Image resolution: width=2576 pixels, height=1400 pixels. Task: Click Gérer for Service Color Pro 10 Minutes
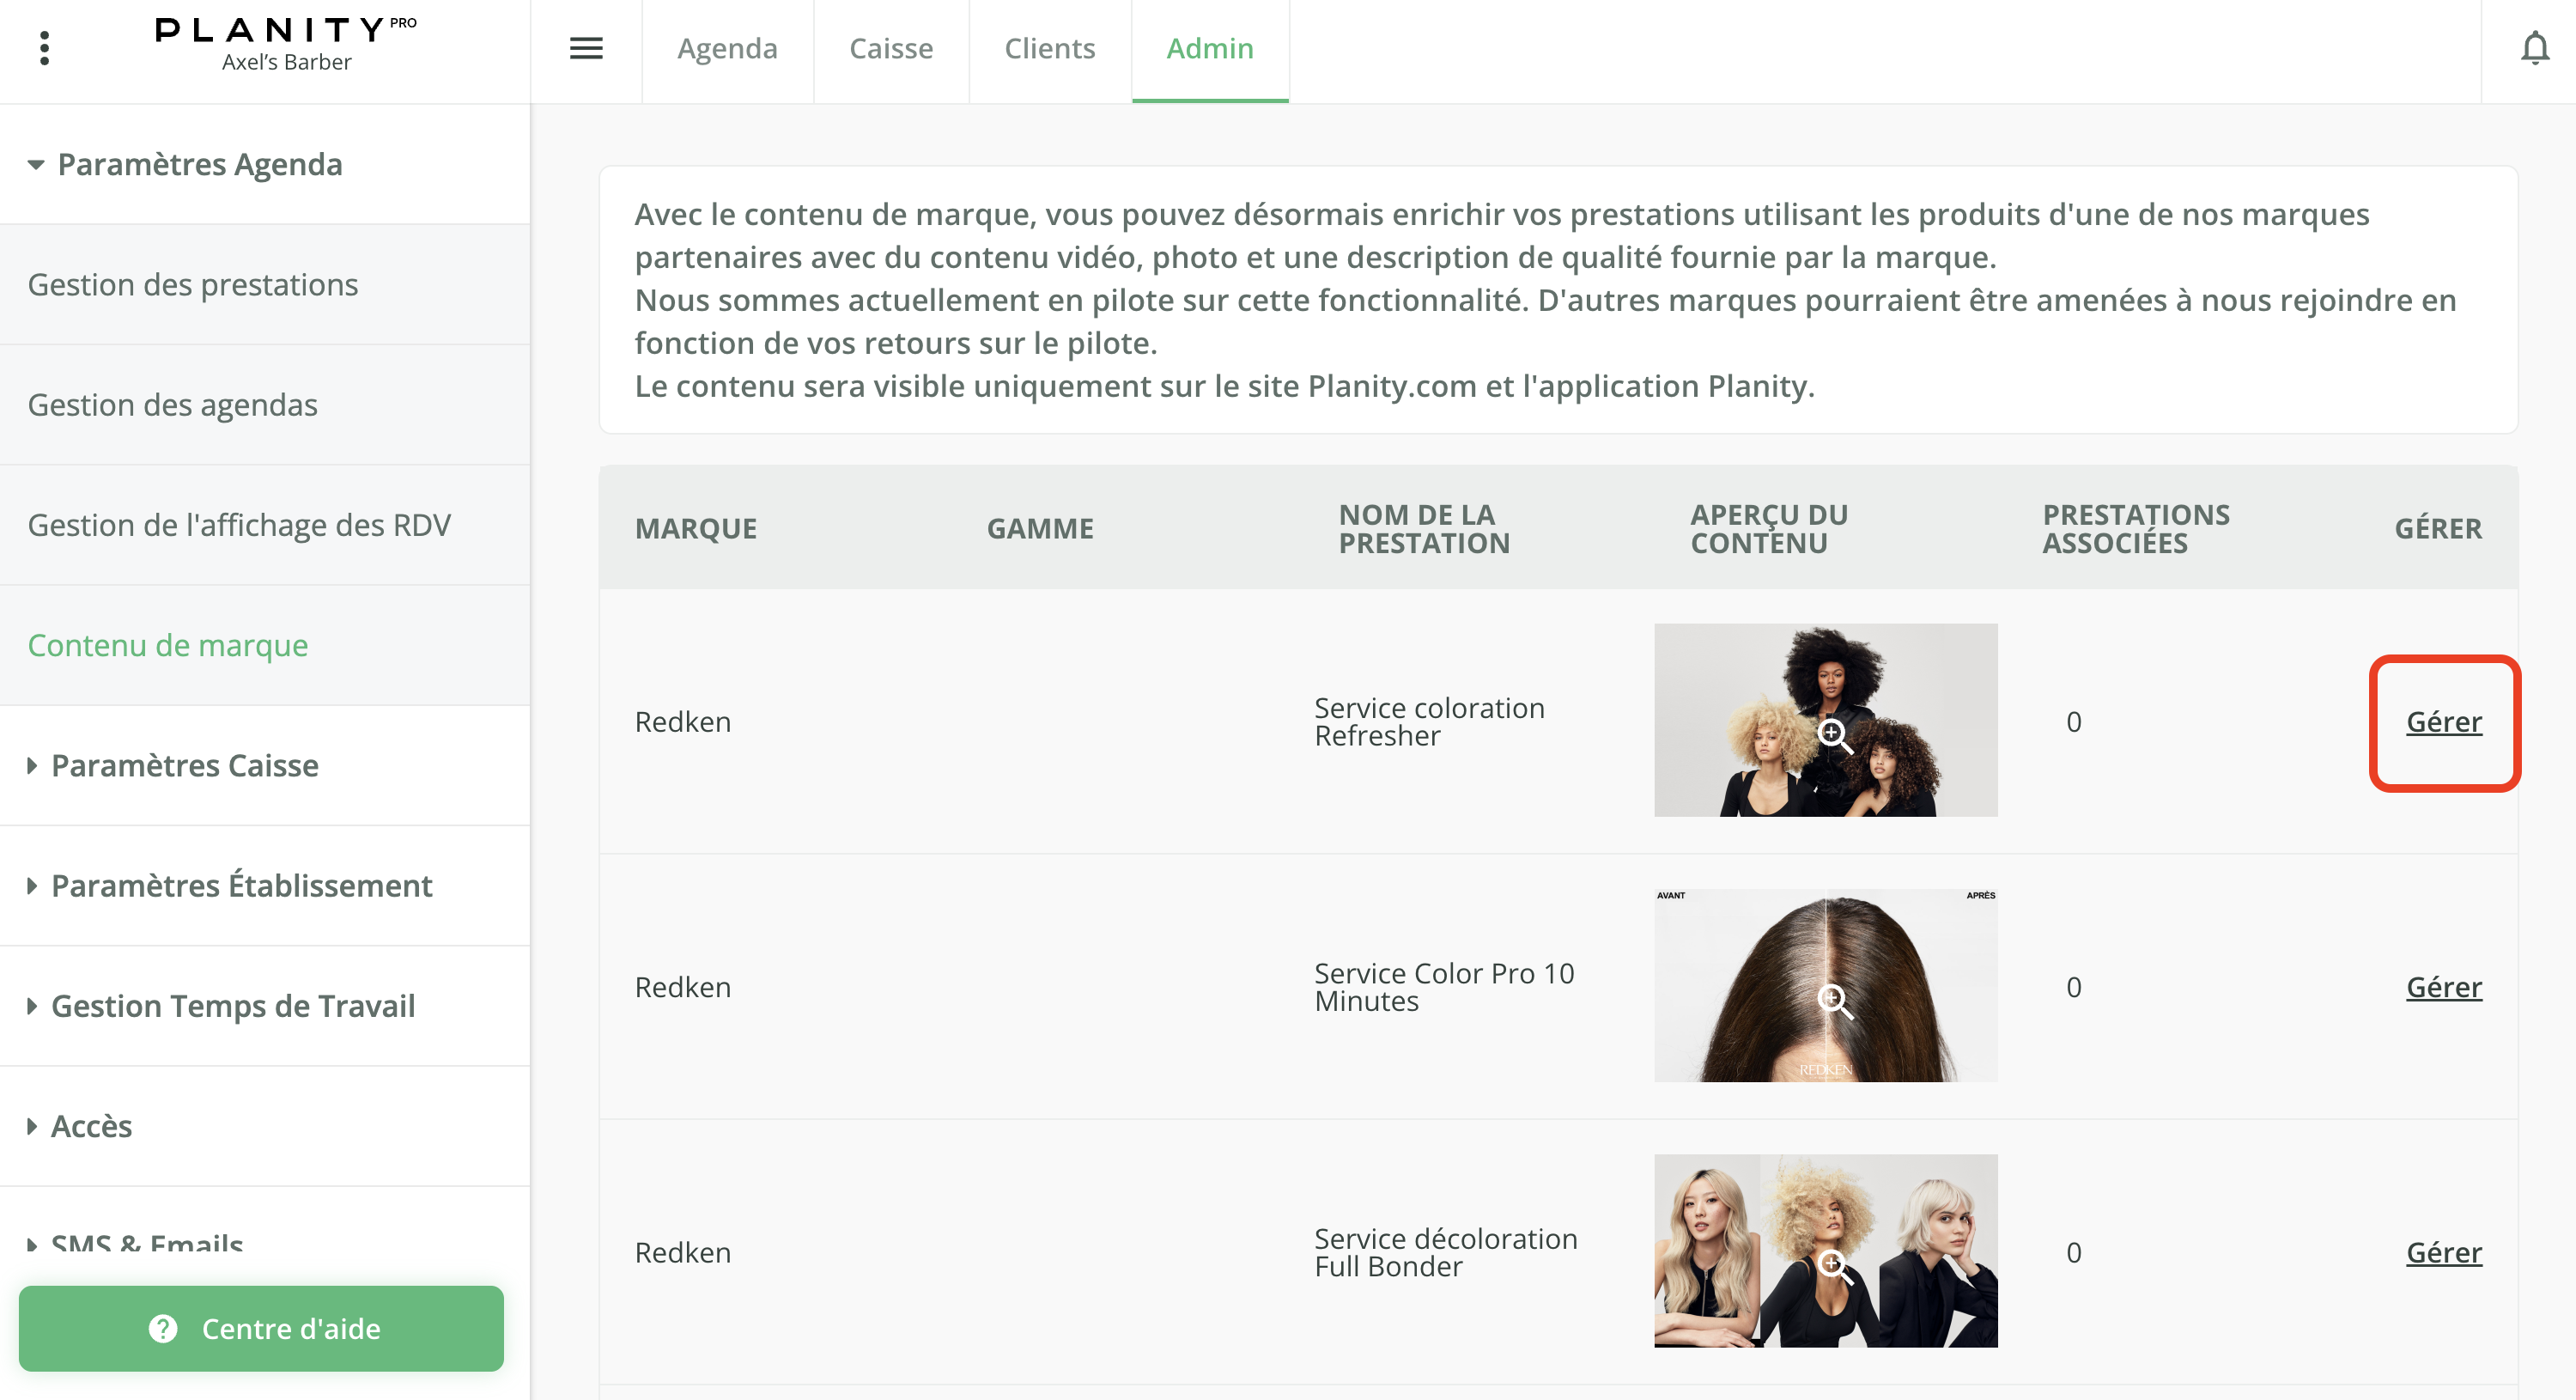point(2443,987)
